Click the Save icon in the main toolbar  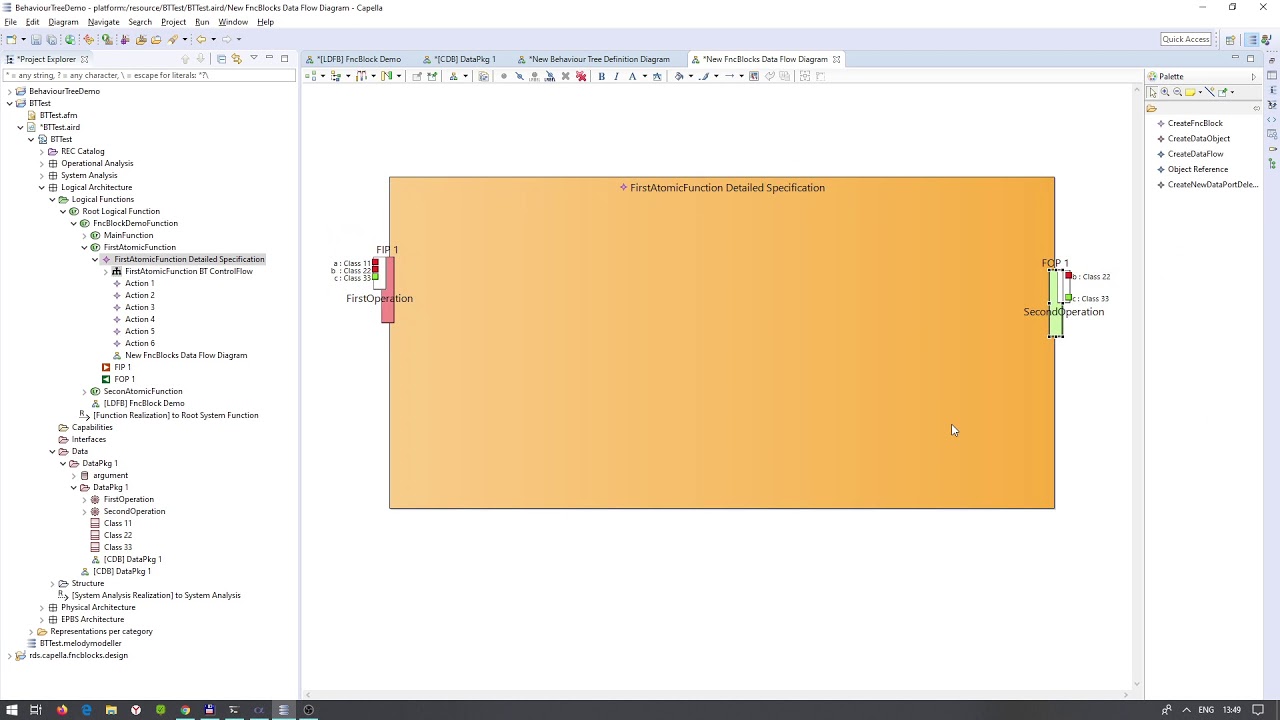36,39
